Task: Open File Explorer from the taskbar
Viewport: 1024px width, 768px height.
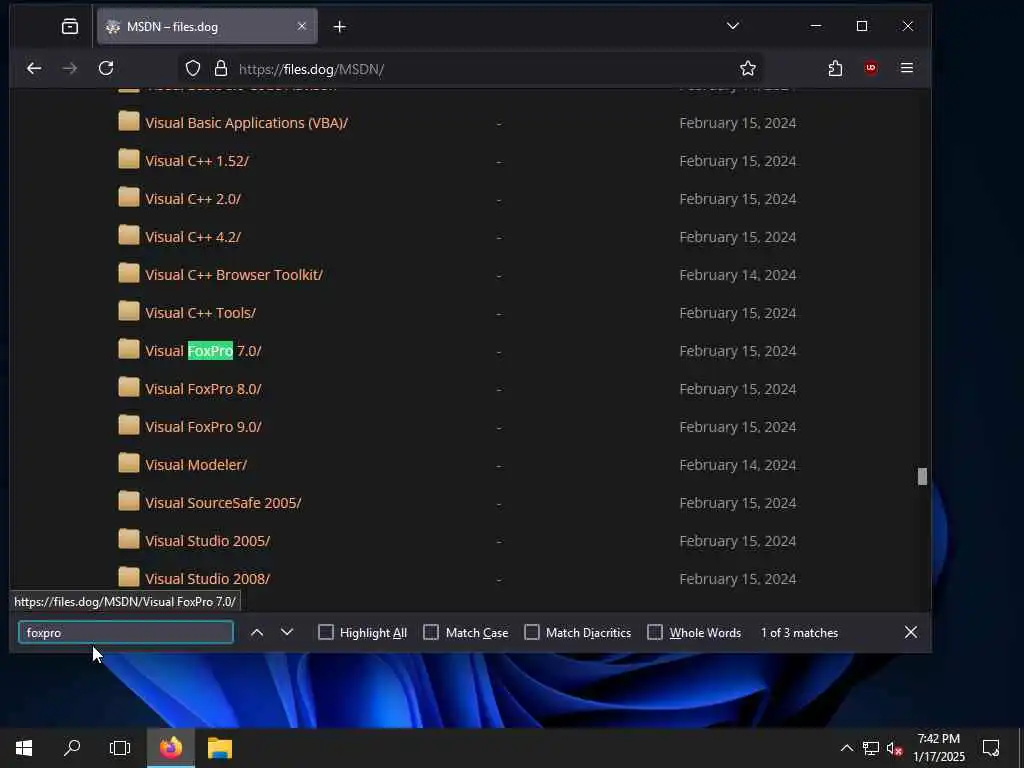Action: pyautogui.click(x=220, y=748)
